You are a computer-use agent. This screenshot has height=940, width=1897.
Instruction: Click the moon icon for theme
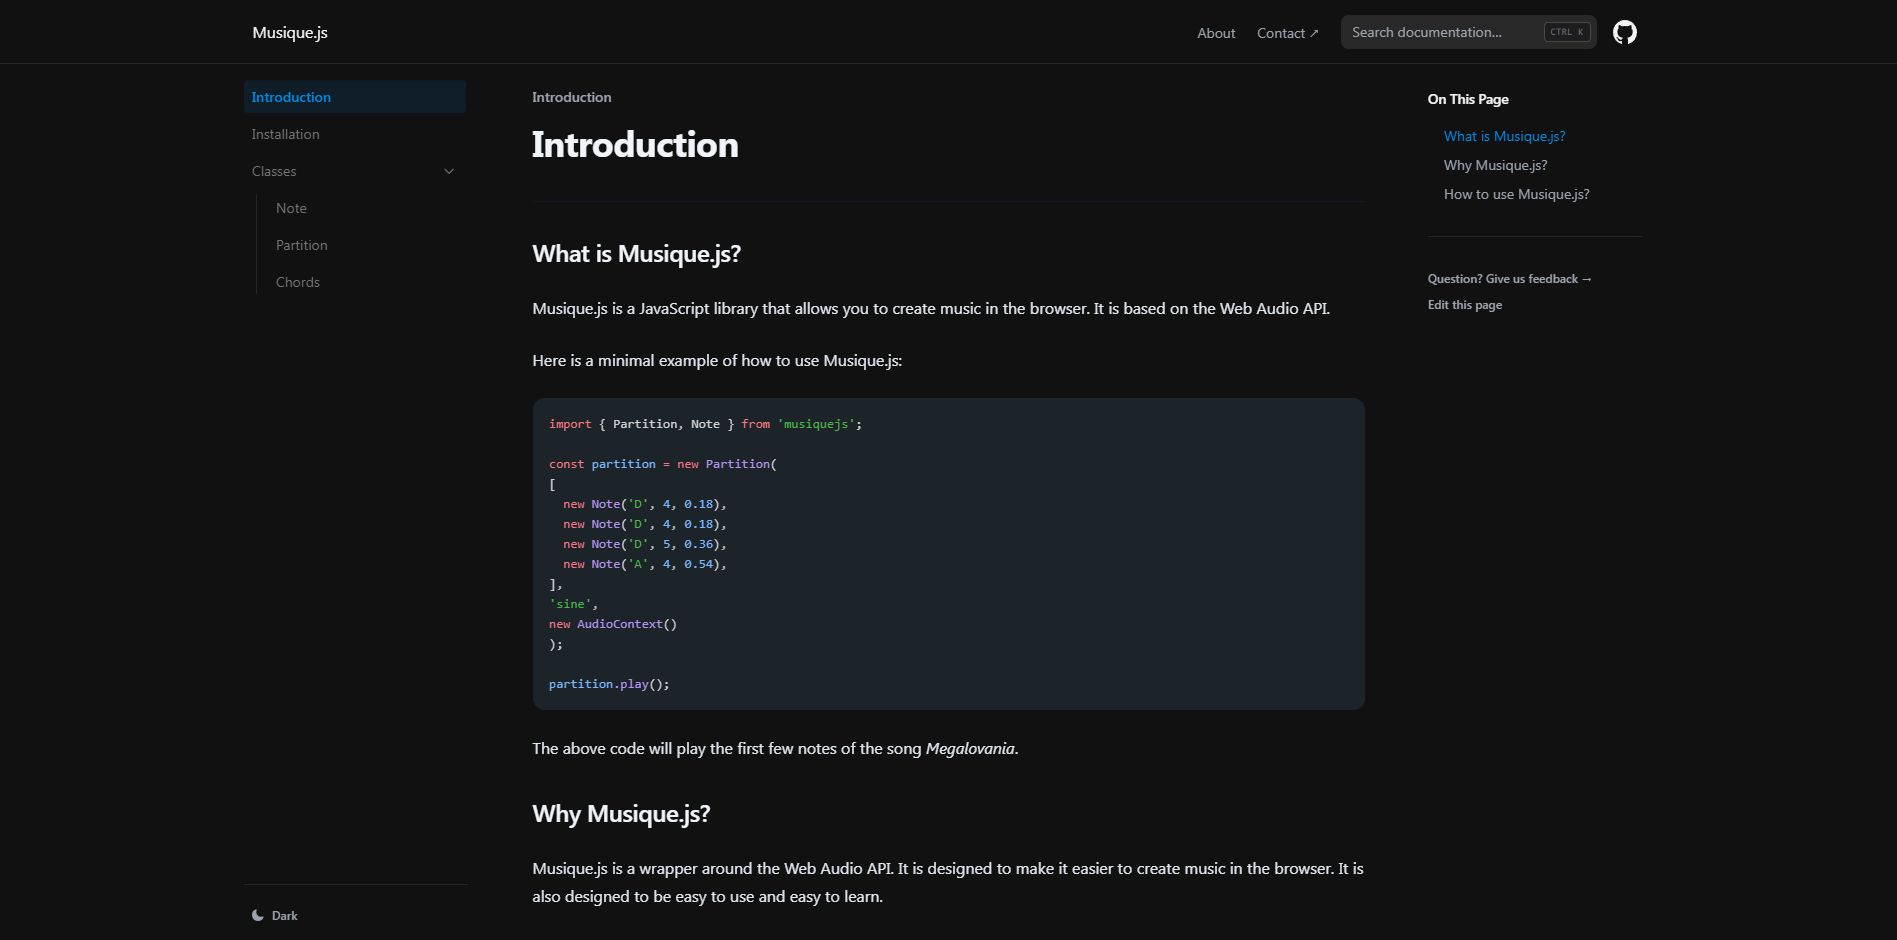pyautogui.click(x=258, y=915)
